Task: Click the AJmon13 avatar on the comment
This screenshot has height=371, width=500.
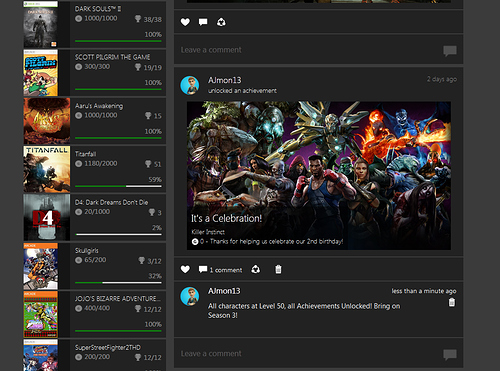Action: (190, 296)
